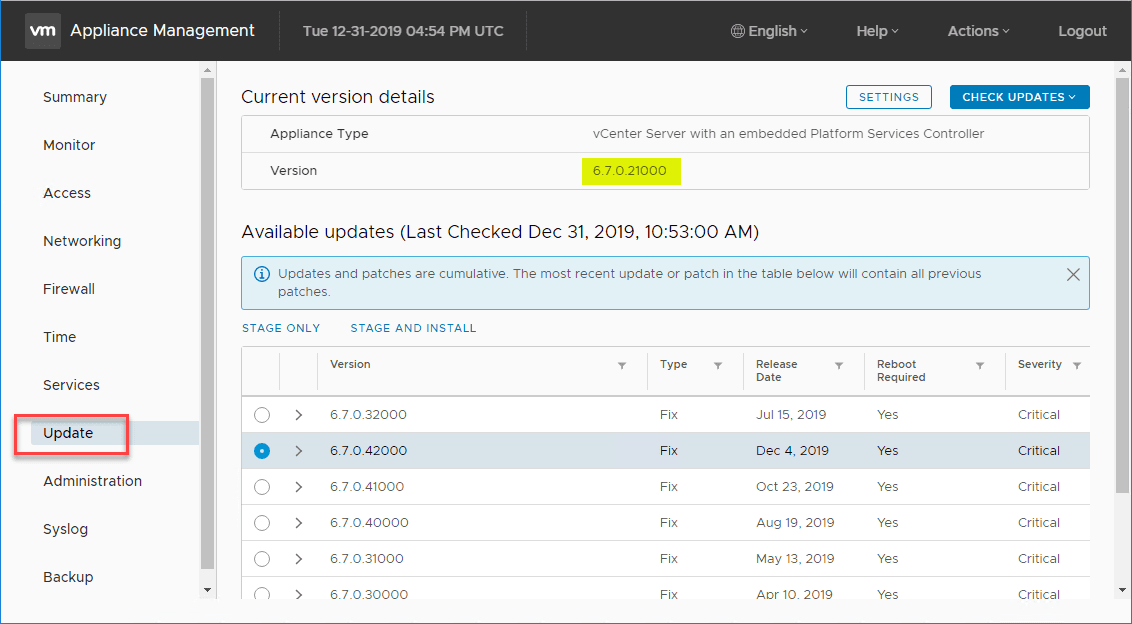Click the Stage and Install link
This screenshot has width=1132, height=624.
click(x=413, y=328)
